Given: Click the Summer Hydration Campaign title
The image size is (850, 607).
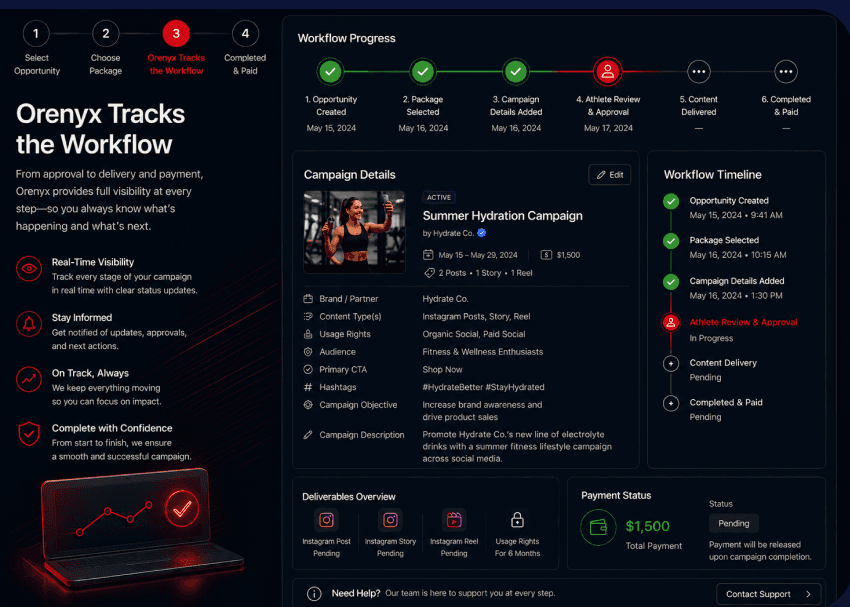Looking at the screenshot, I should (x=503, y=216).
